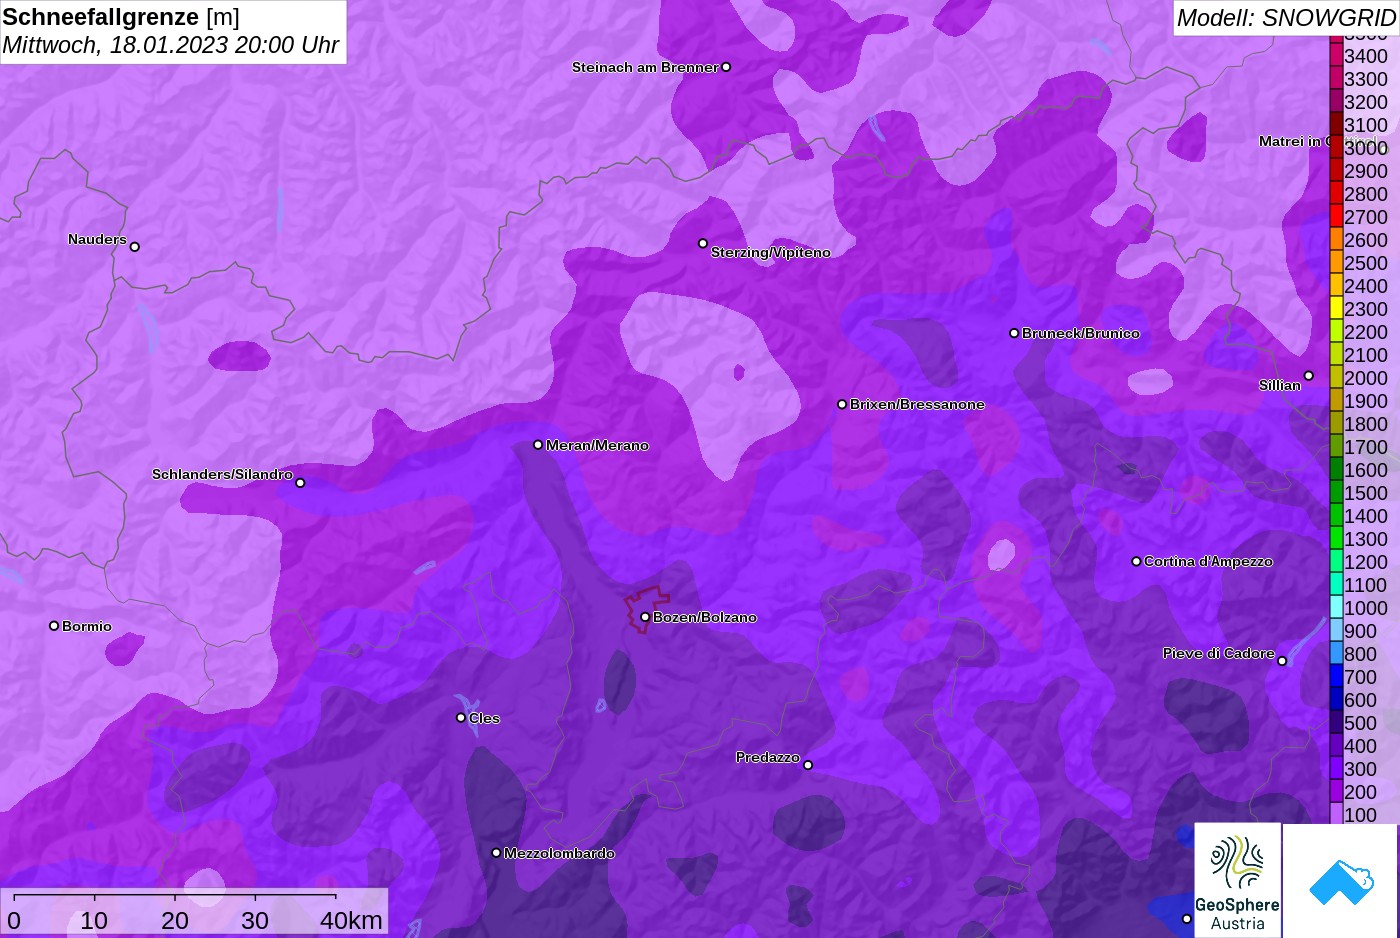1400x938 pixels.
Task: Select the Predazzo marker dot
Action: click(808, 765)
